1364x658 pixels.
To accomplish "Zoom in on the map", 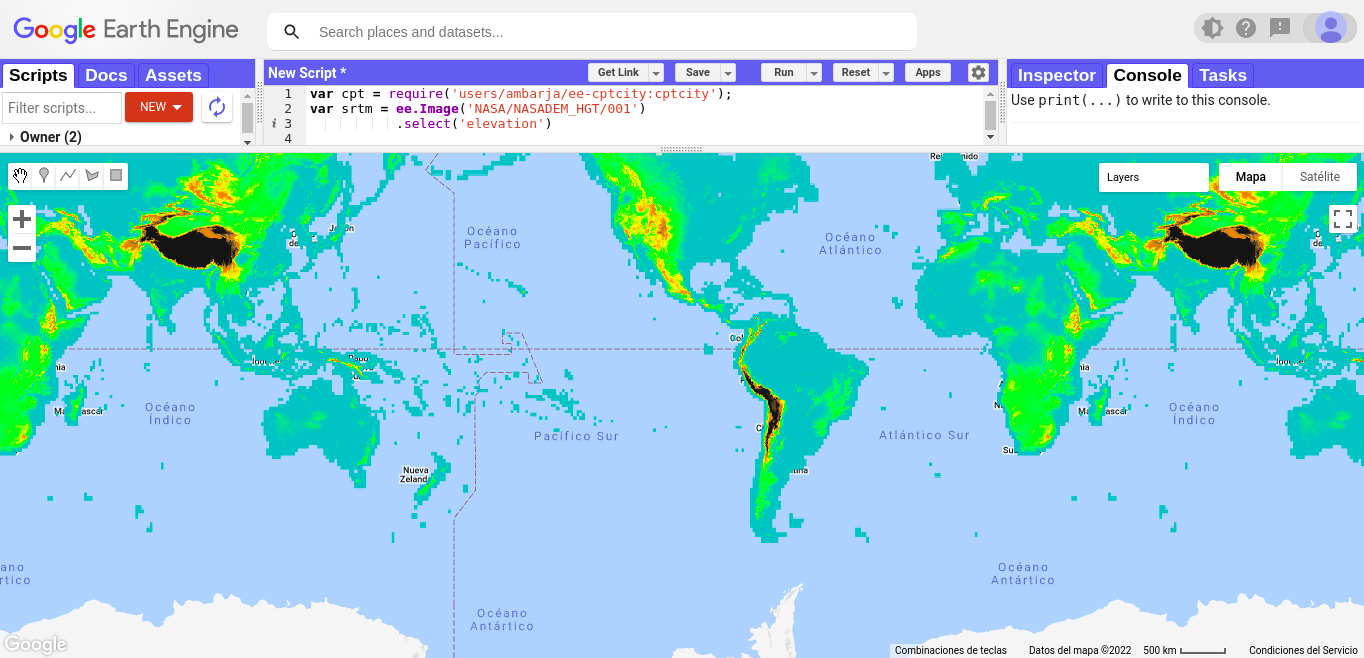I will [22, 219].
